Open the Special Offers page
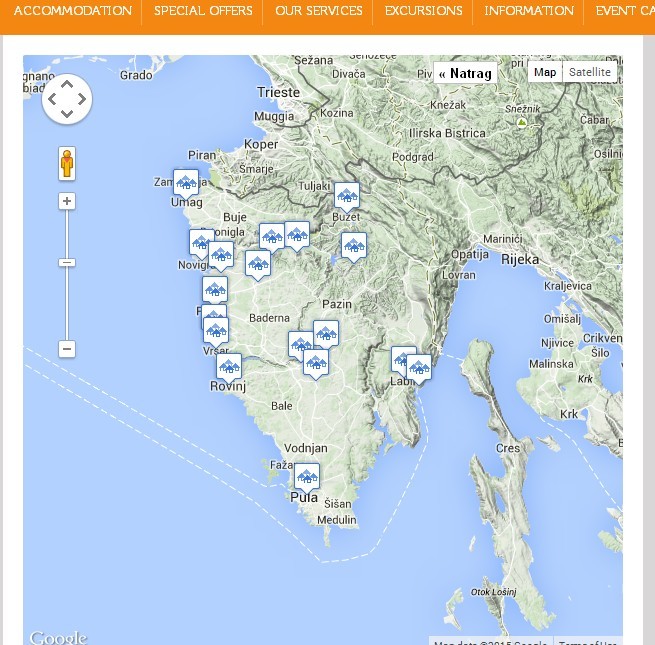The width and height of the screenshot is (655, 645). click(x=203, y=11)
